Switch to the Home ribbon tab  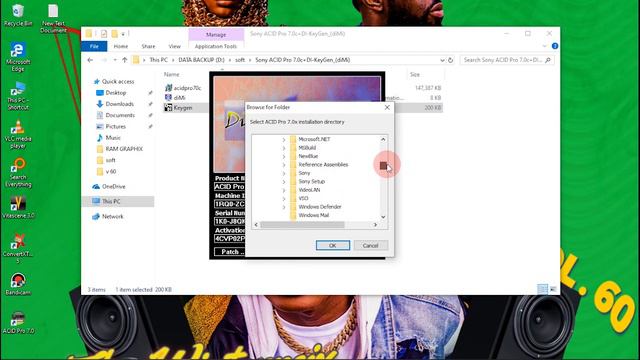point(121,46)
